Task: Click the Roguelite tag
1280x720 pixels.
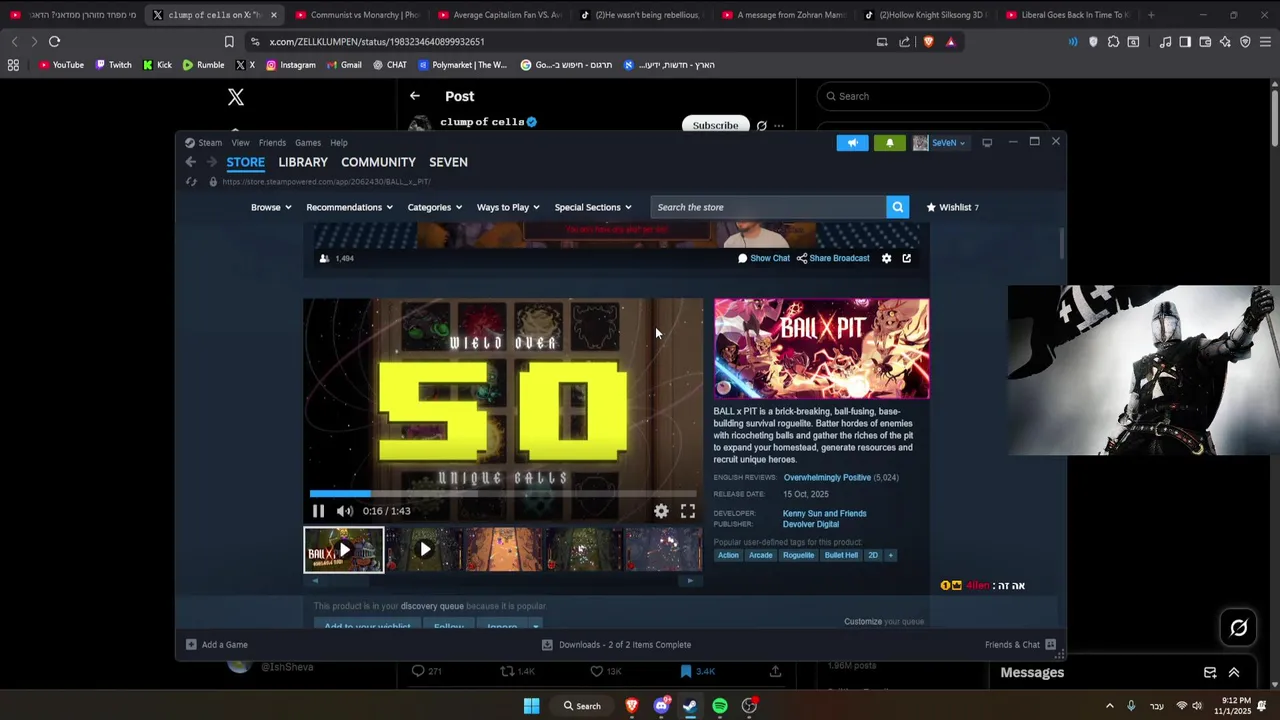Action: pos(798,555)
